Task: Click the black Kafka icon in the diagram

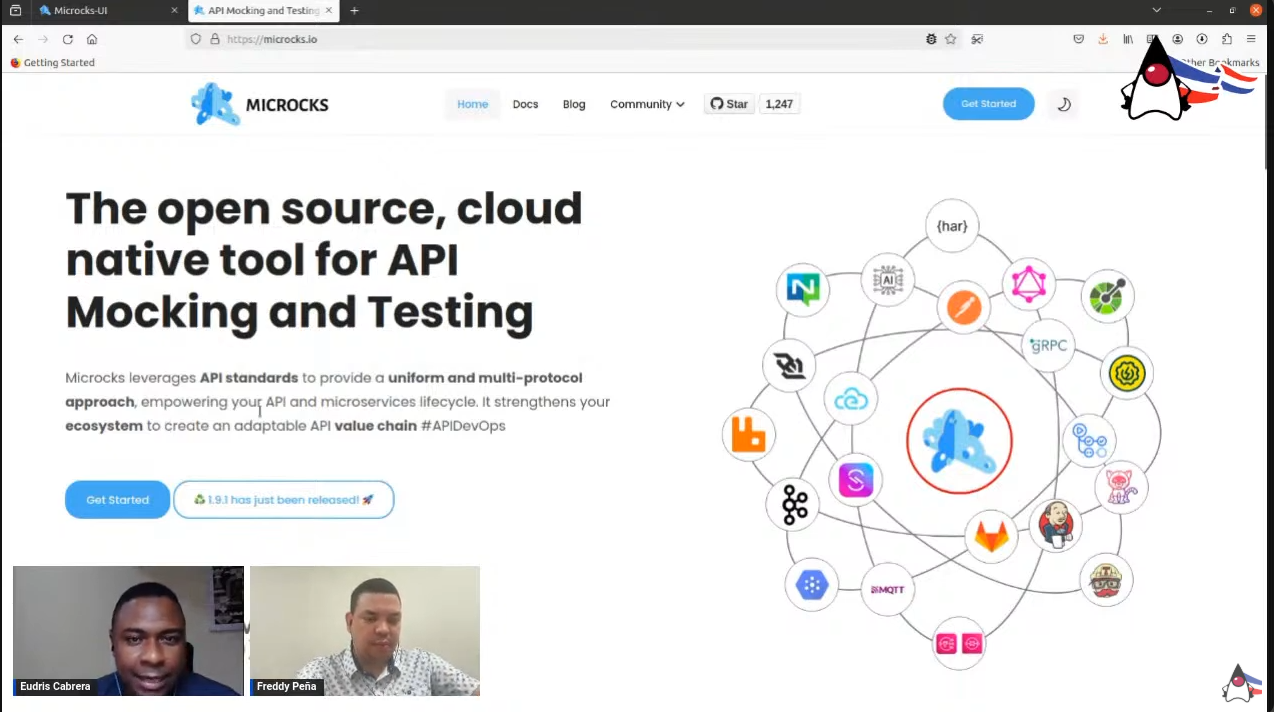Action: click(795, 504)
